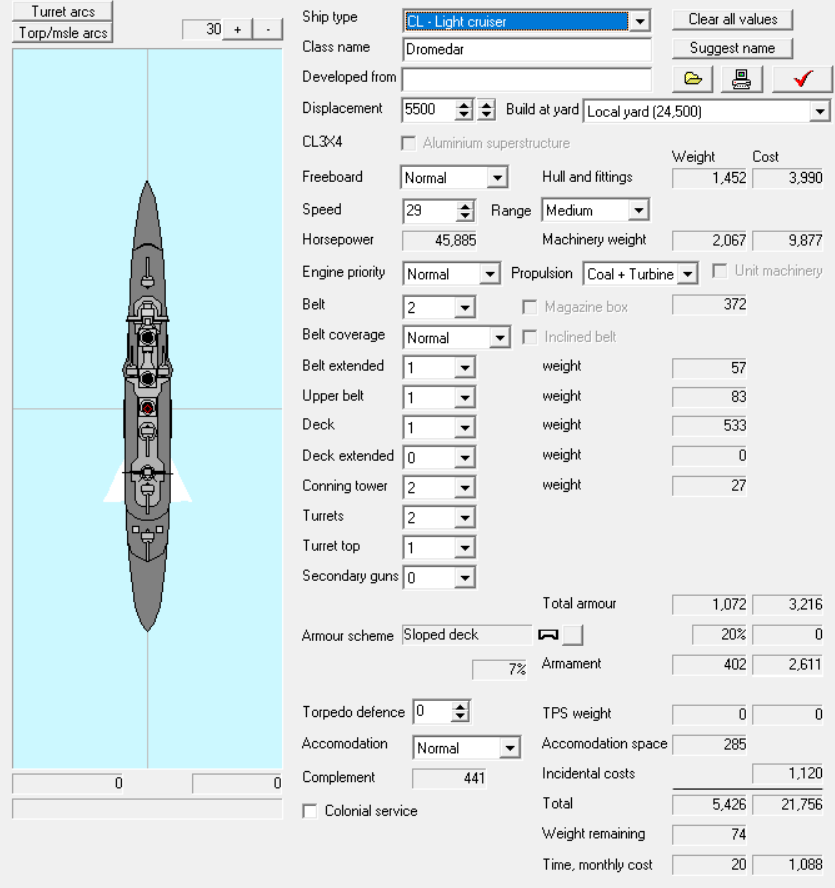
Task: Show Torp/msle arcs on the diagram
Action: pyautogui.click(x=62, y=33)
